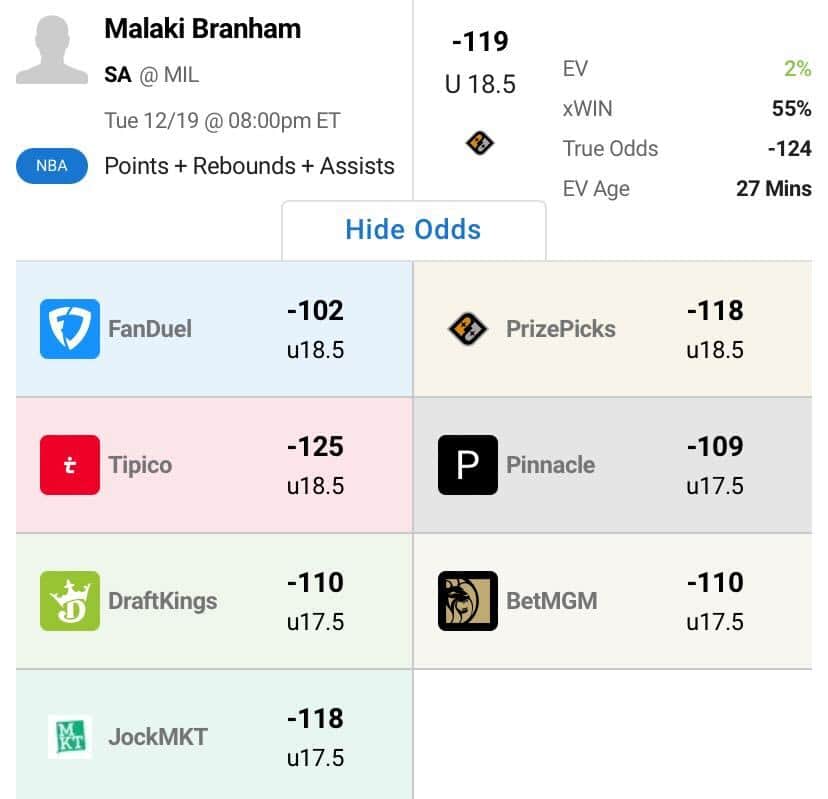This screenshot has height=799, width=828.
Task: Click the BetMGM lion logo icon
Action: pyautogui.click(x=468, y=601)
